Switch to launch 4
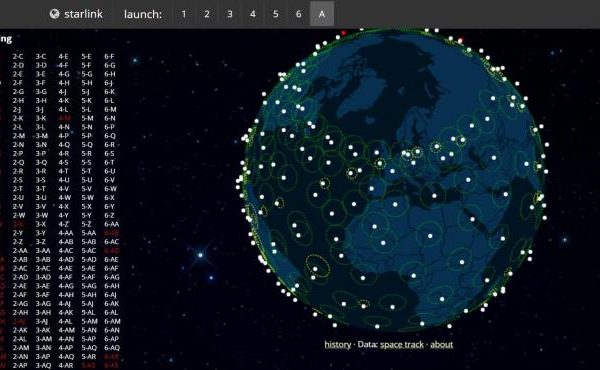 253,14
